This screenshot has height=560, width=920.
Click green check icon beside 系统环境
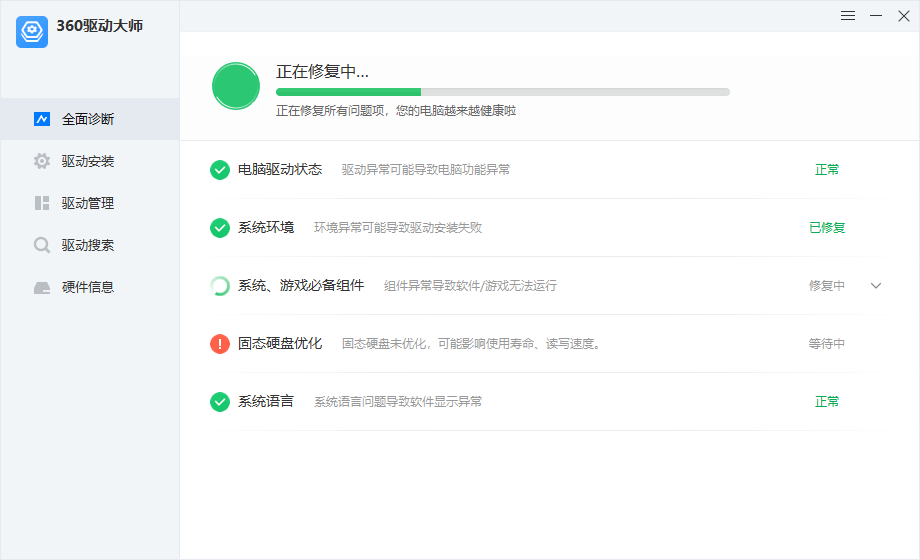220,228
